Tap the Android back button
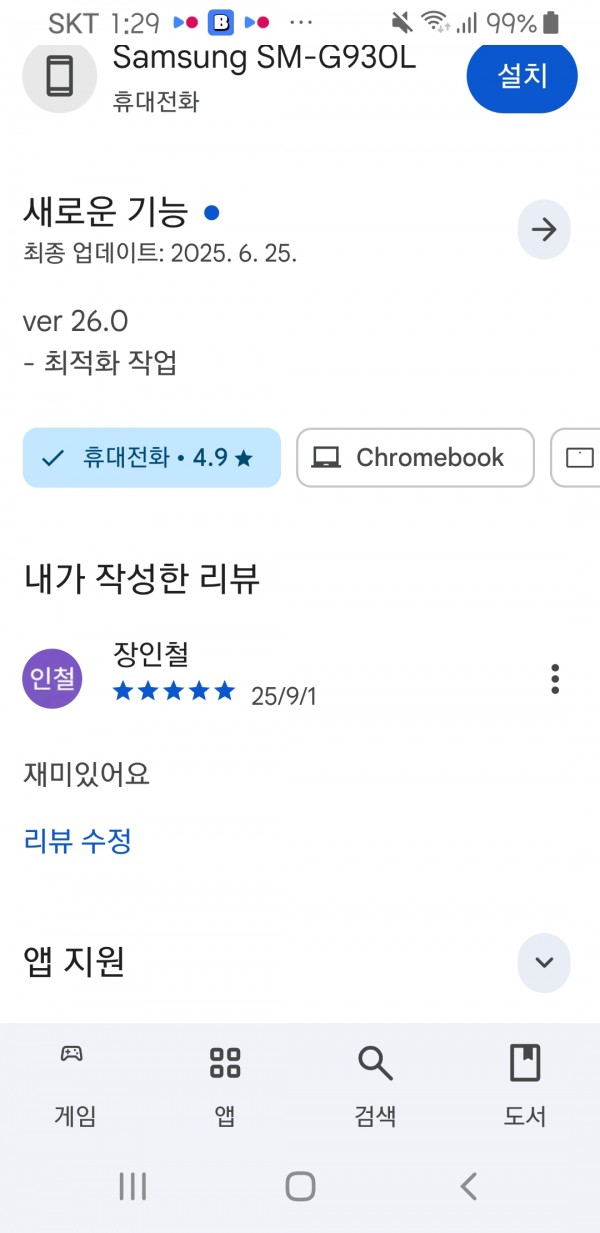The height and width of the screenshot is (1233, 600). [468, 1186]
